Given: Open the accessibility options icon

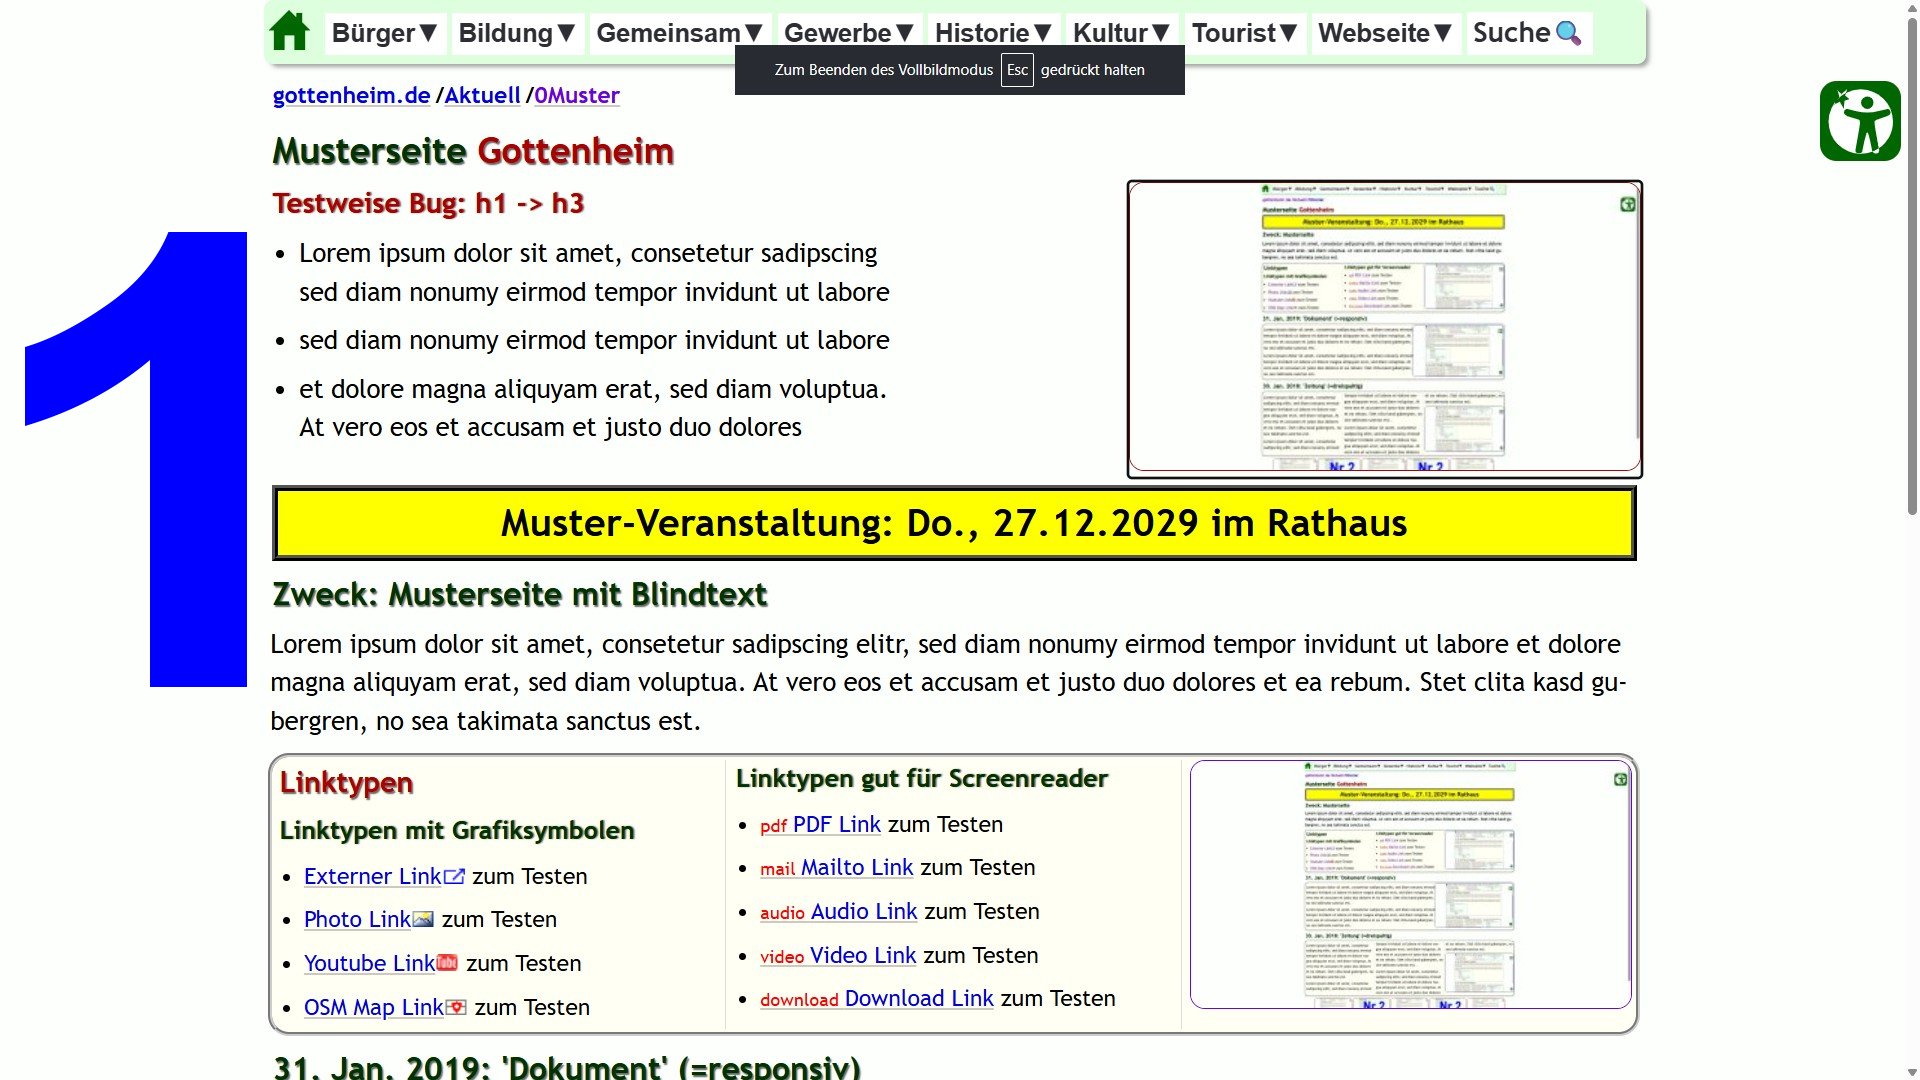Looking at the screenshot, I should coord(1860,121).
